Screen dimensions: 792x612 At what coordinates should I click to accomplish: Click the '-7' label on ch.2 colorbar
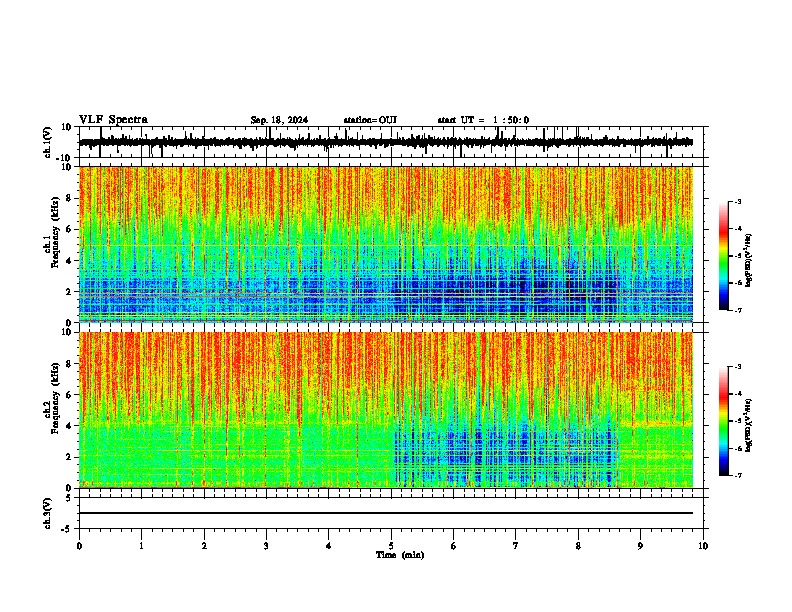pyautogui.click(x=737, y=475)
